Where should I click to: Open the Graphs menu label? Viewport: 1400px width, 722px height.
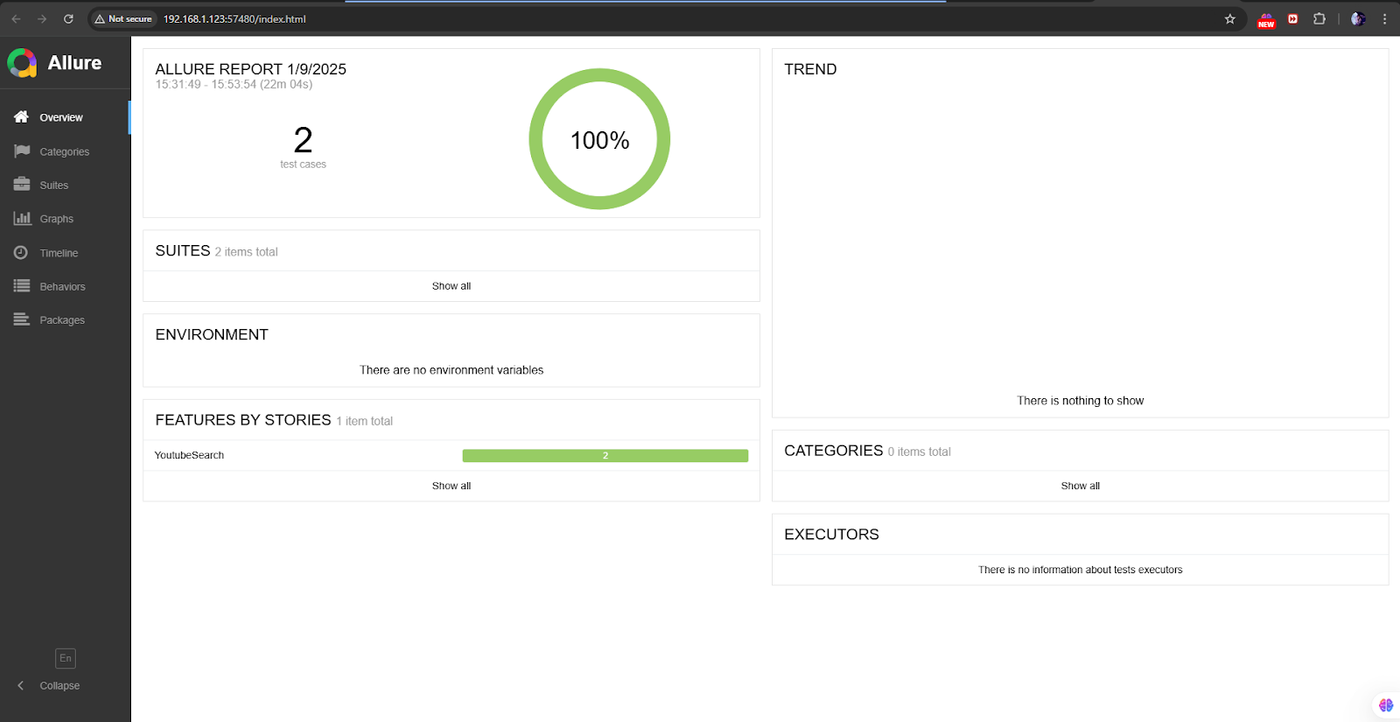coord(57,219)
